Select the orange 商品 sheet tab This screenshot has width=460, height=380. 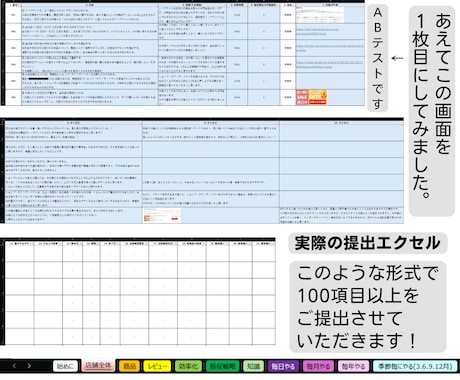coord(130,366)
